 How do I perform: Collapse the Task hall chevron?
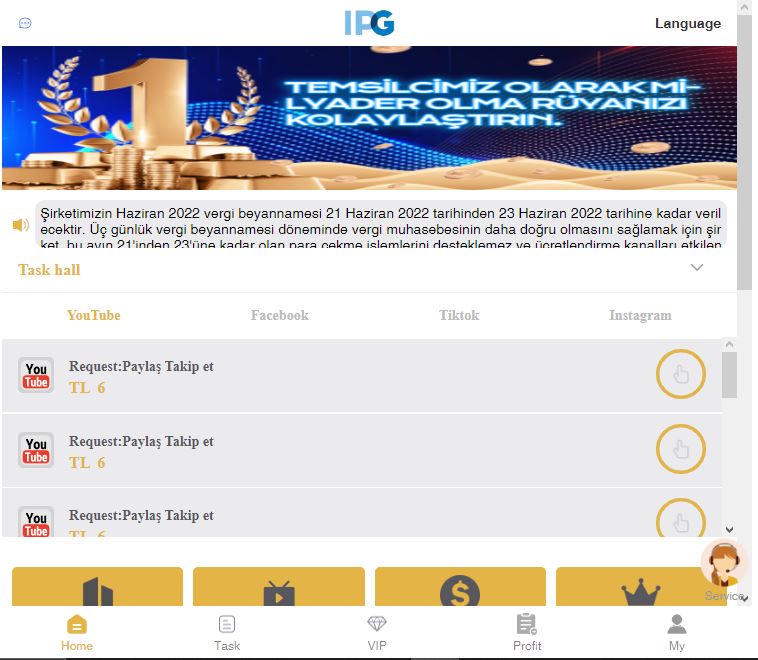coord(697,267)
